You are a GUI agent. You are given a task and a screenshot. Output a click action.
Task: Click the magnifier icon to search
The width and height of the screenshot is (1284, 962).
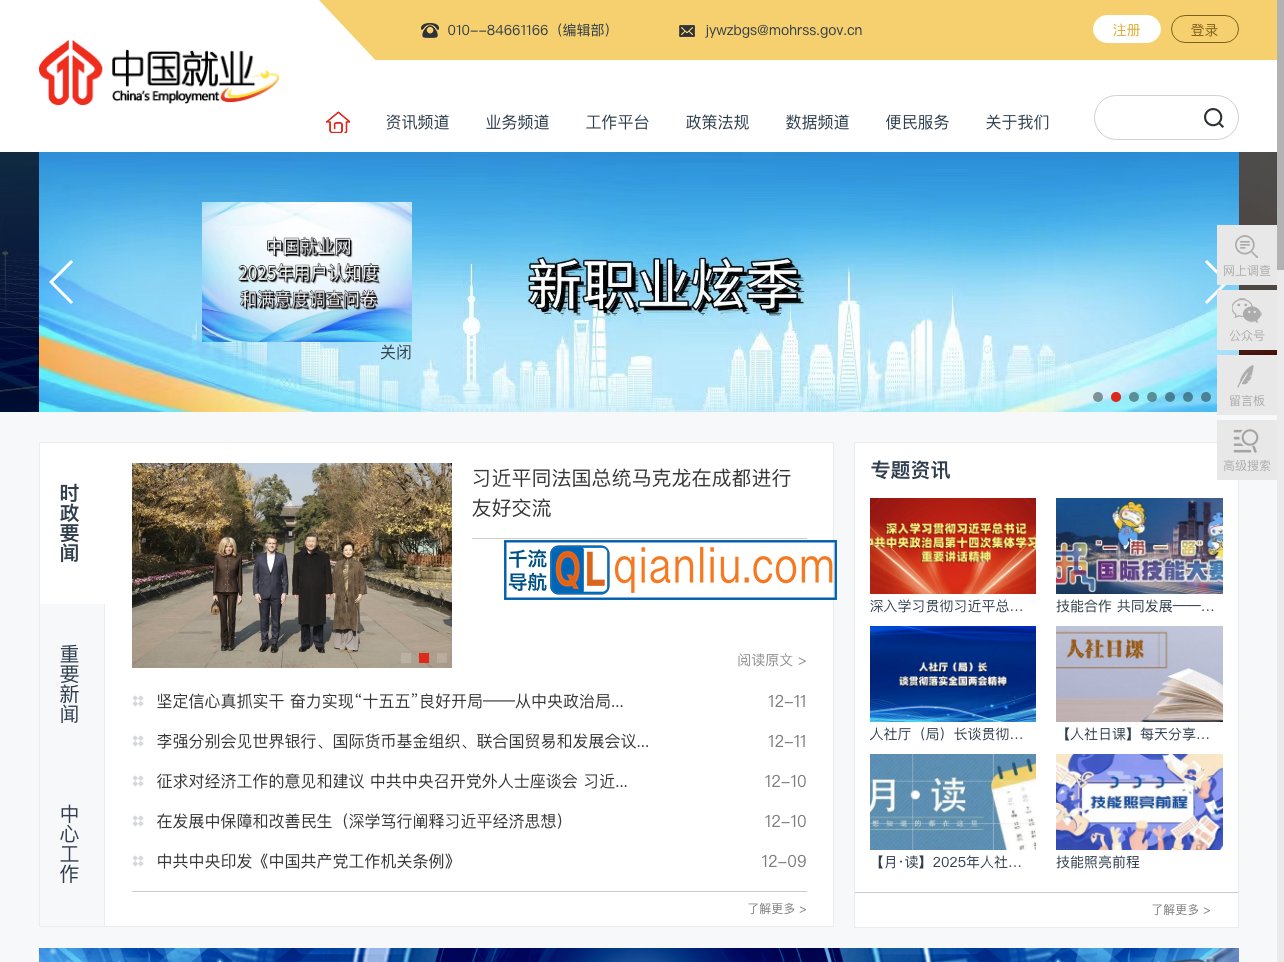(x=1213, y=117)
